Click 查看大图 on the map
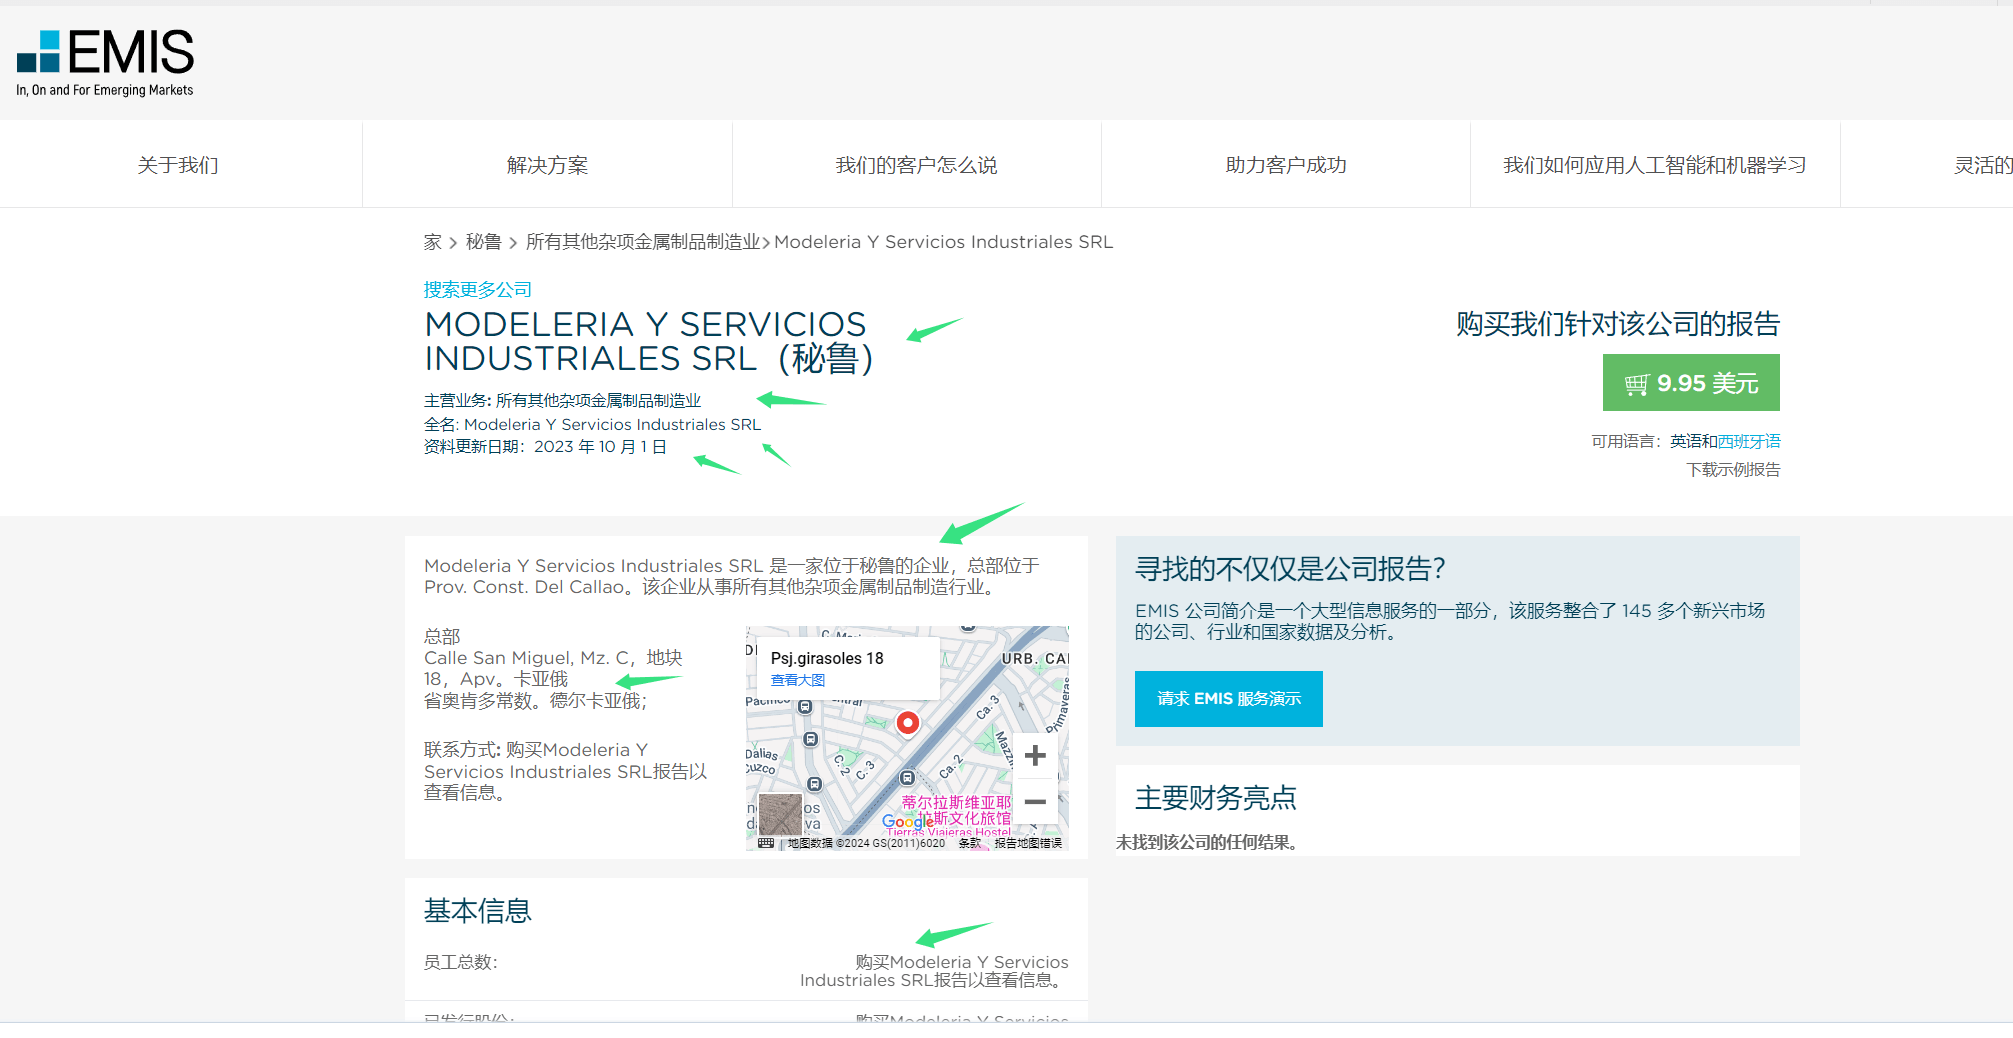2013x1038 pixels. [797, 680]
